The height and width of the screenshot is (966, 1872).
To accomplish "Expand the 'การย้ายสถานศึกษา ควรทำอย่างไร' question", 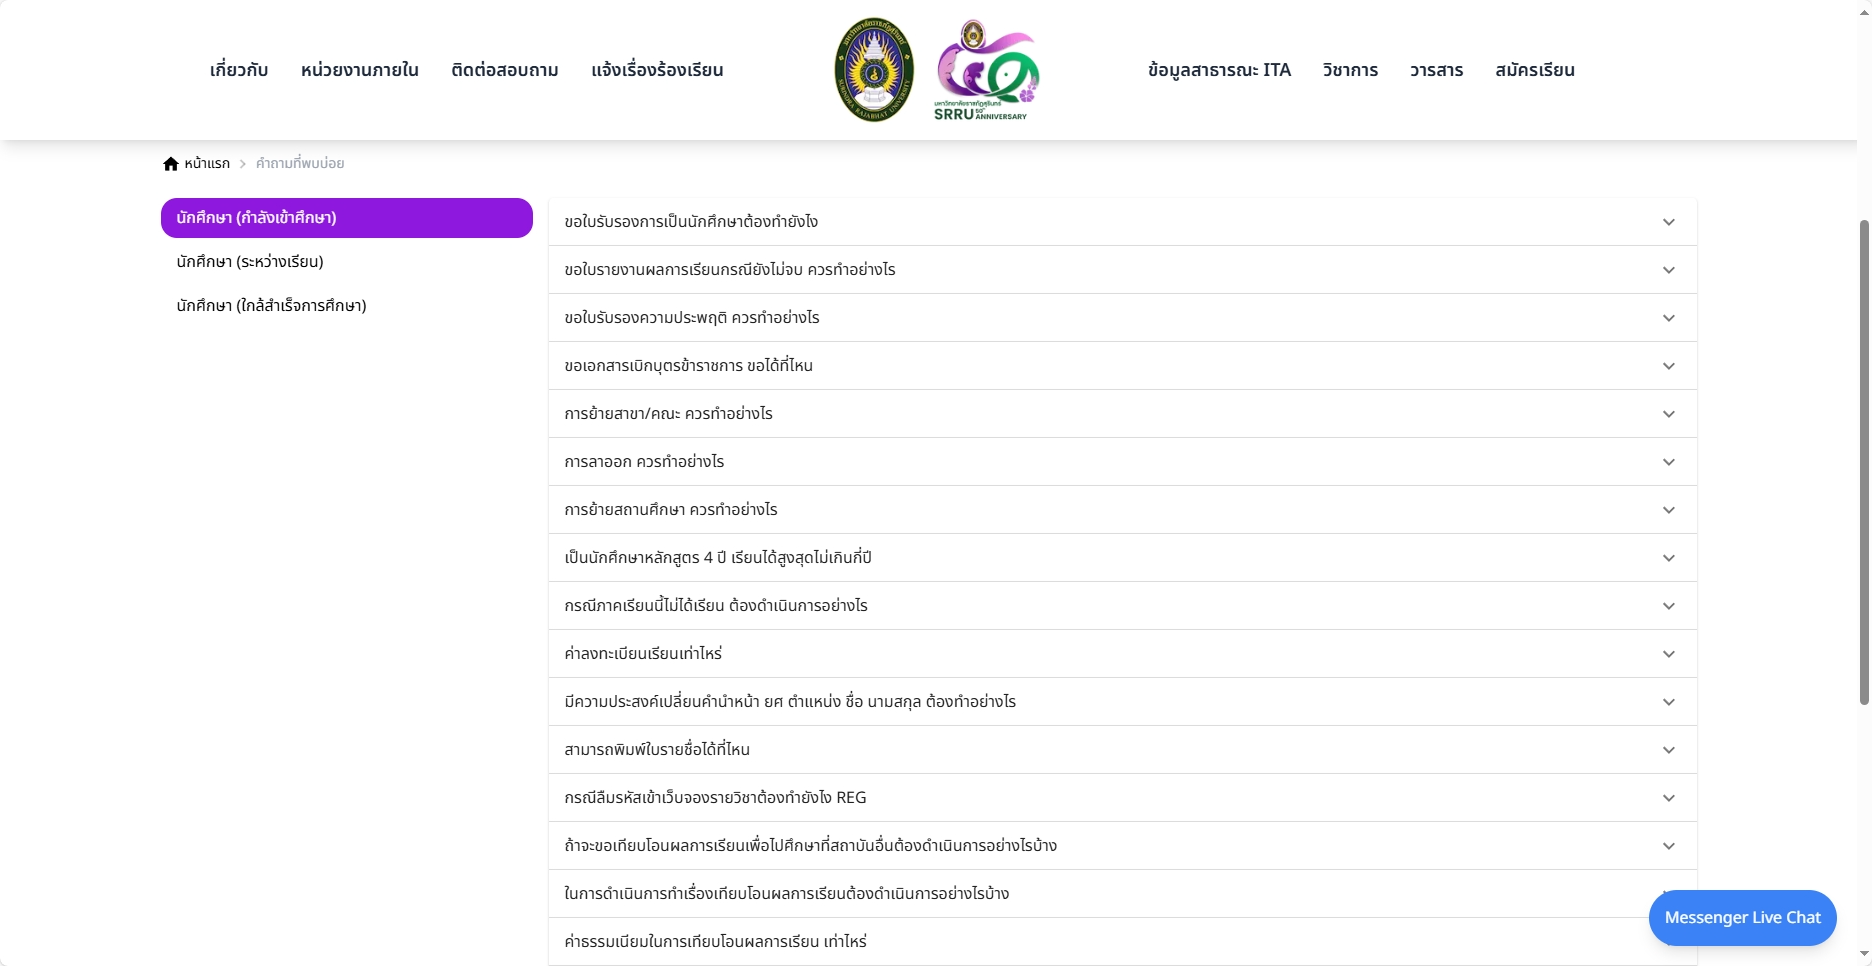I will click(1118, 509).
